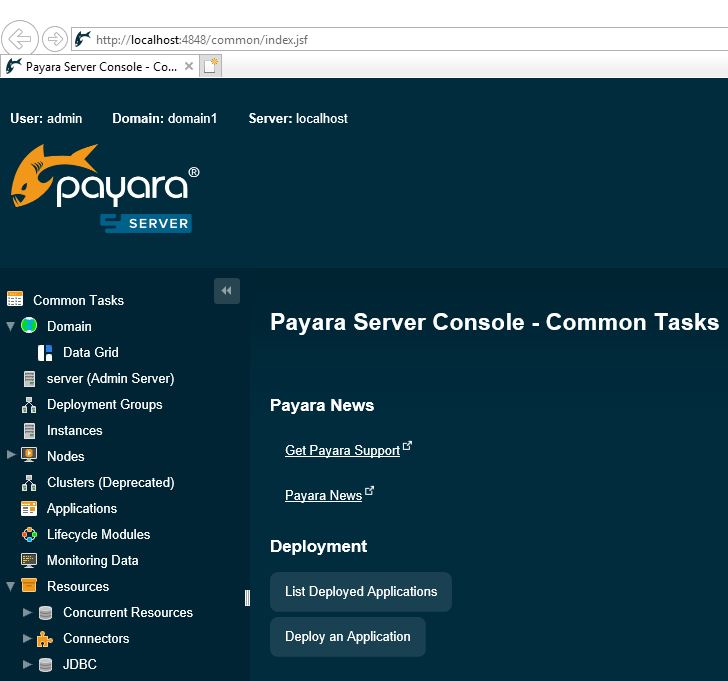
Task: Select the Payara Server Console browser tab
Action: [x=99, y=66]
